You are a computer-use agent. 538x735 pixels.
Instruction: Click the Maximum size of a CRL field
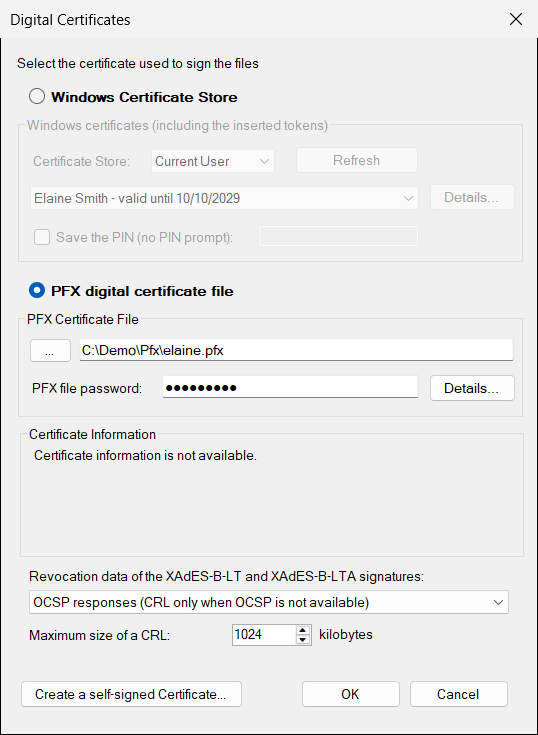coord(264,634)
